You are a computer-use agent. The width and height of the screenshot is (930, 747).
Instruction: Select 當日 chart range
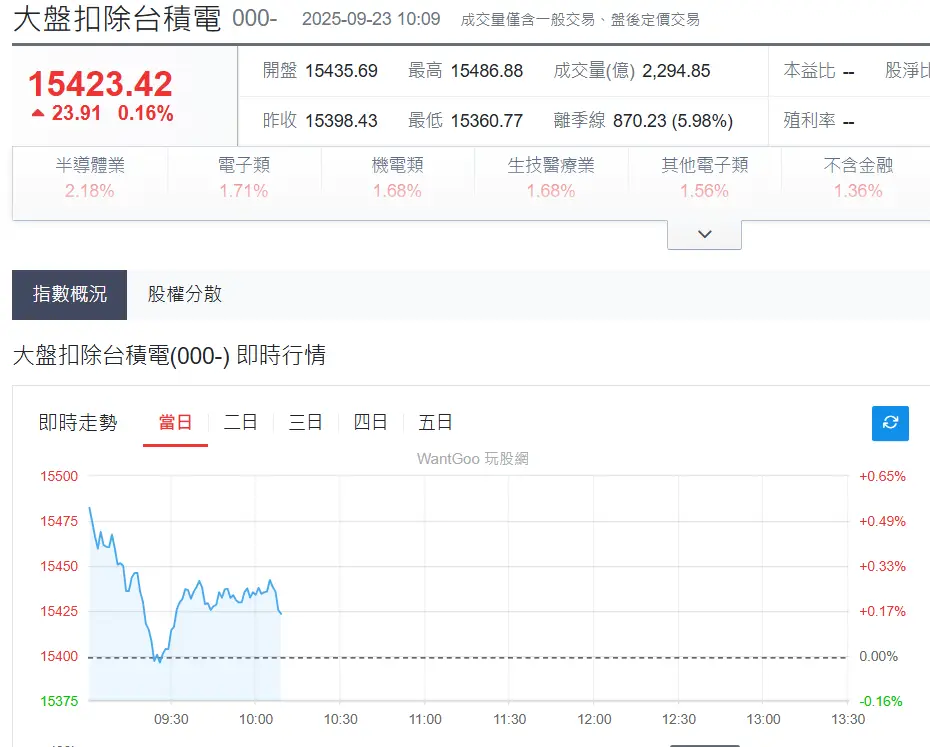coord(175,423)
